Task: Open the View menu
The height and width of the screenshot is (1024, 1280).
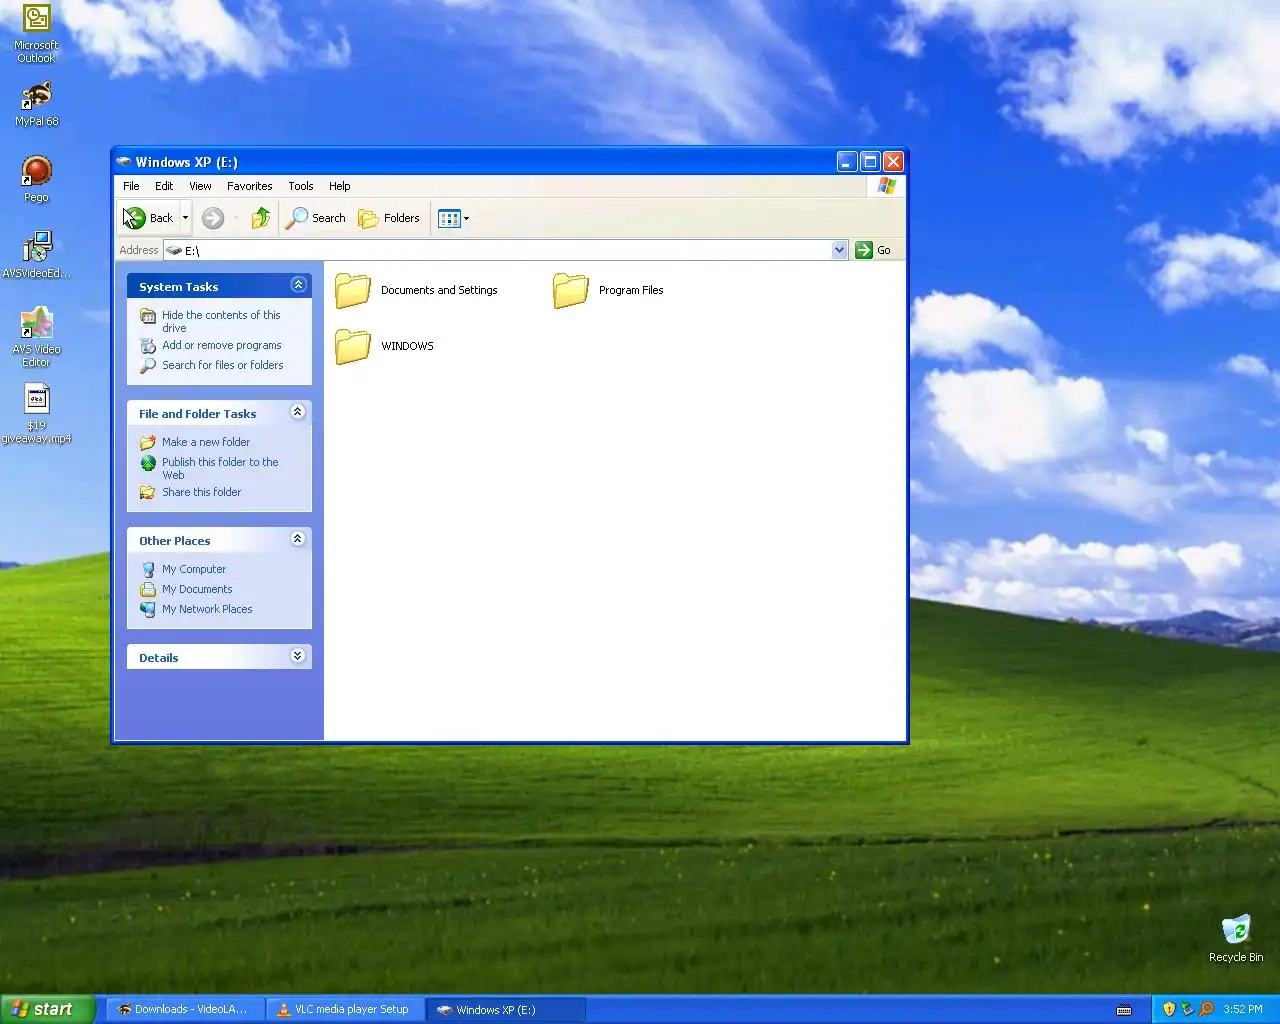Action: [200, 186]
